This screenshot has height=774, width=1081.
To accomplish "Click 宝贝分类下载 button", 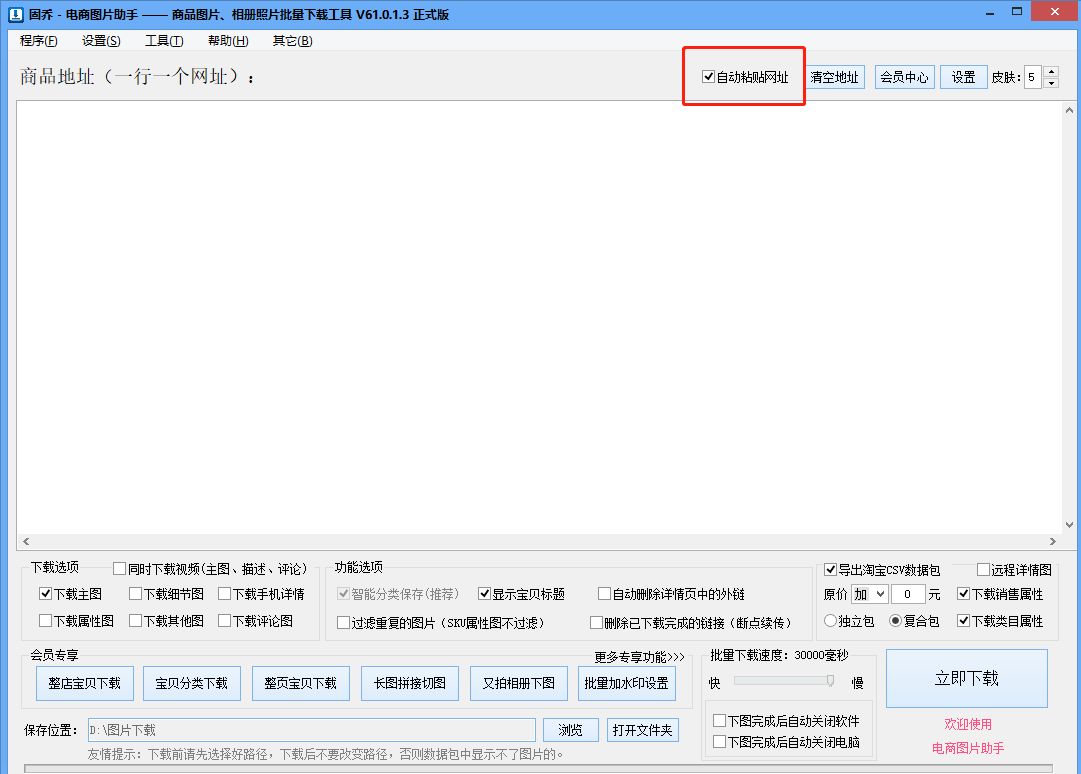I will 192,683.
